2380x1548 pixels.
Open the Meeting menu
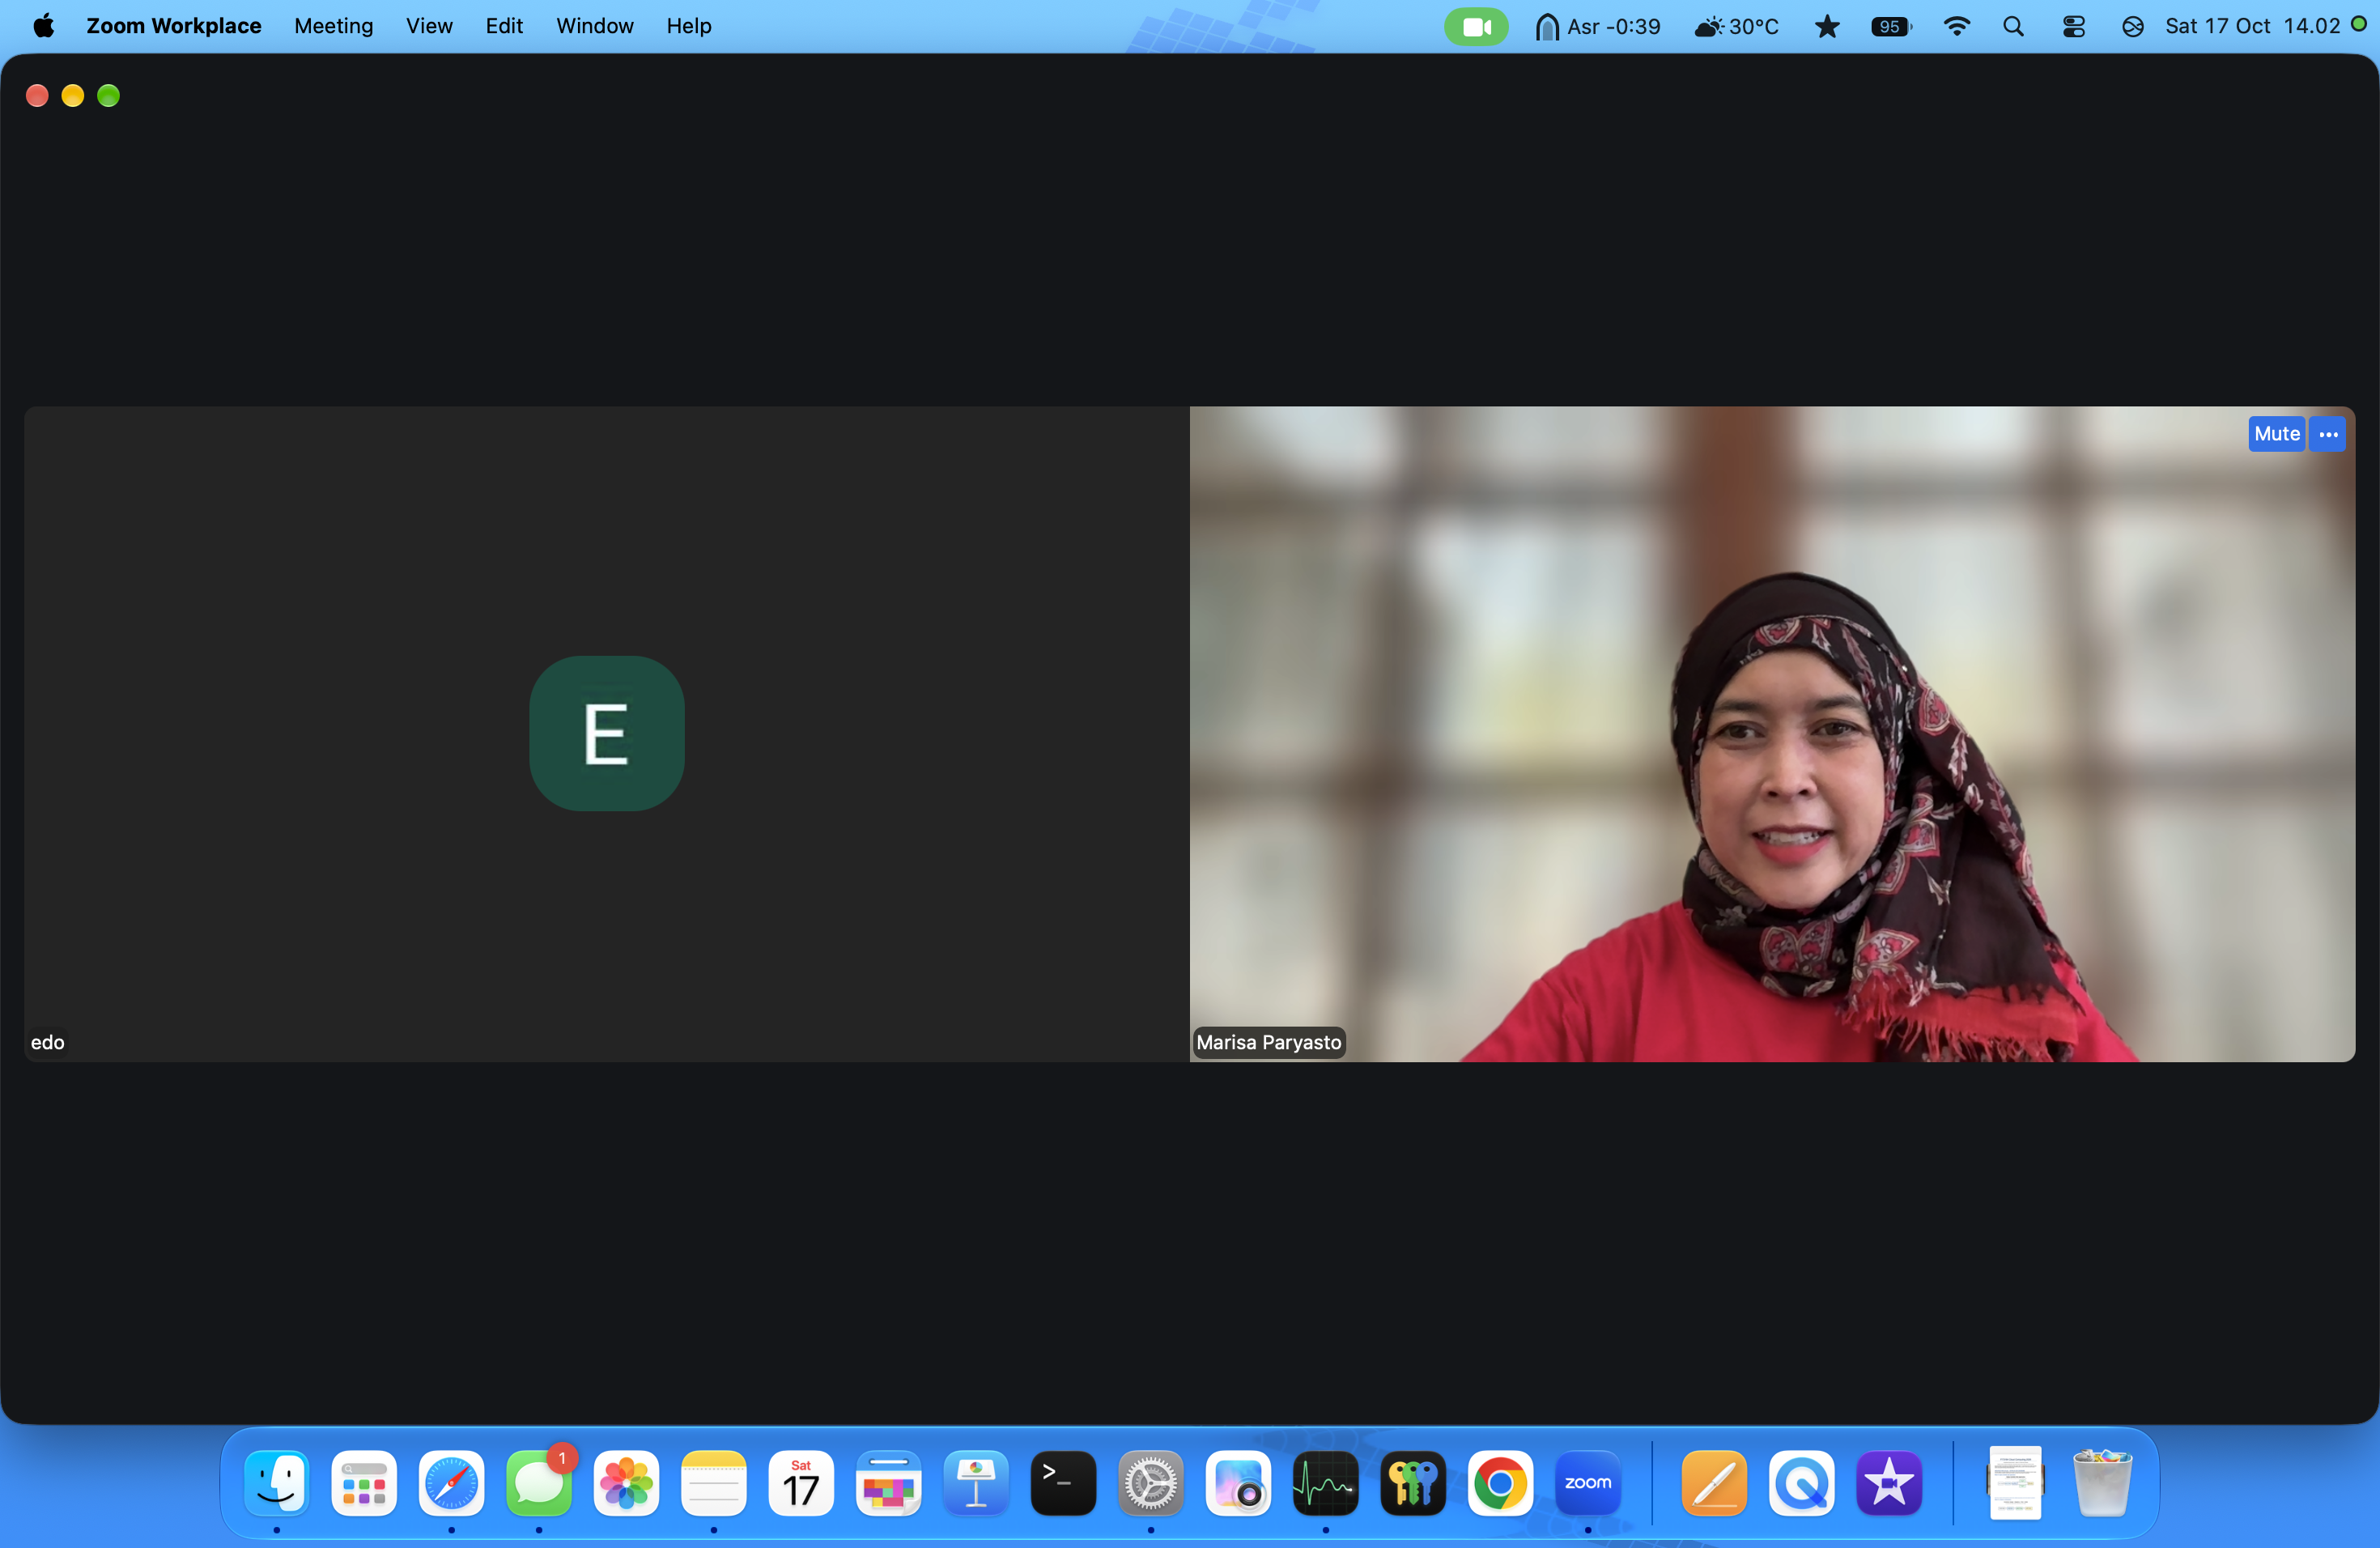(334, 26)
